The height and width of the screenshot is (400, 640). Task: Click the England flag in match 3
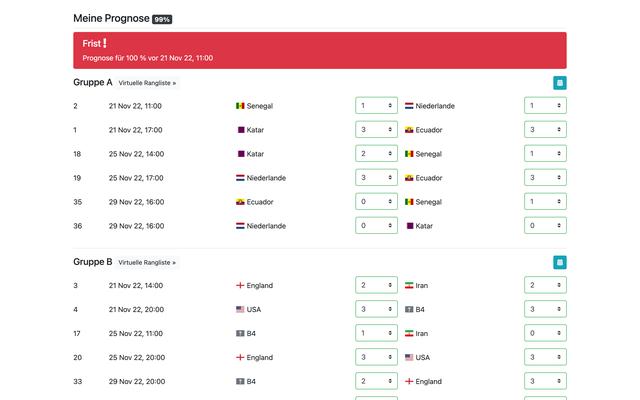(240, 286)
